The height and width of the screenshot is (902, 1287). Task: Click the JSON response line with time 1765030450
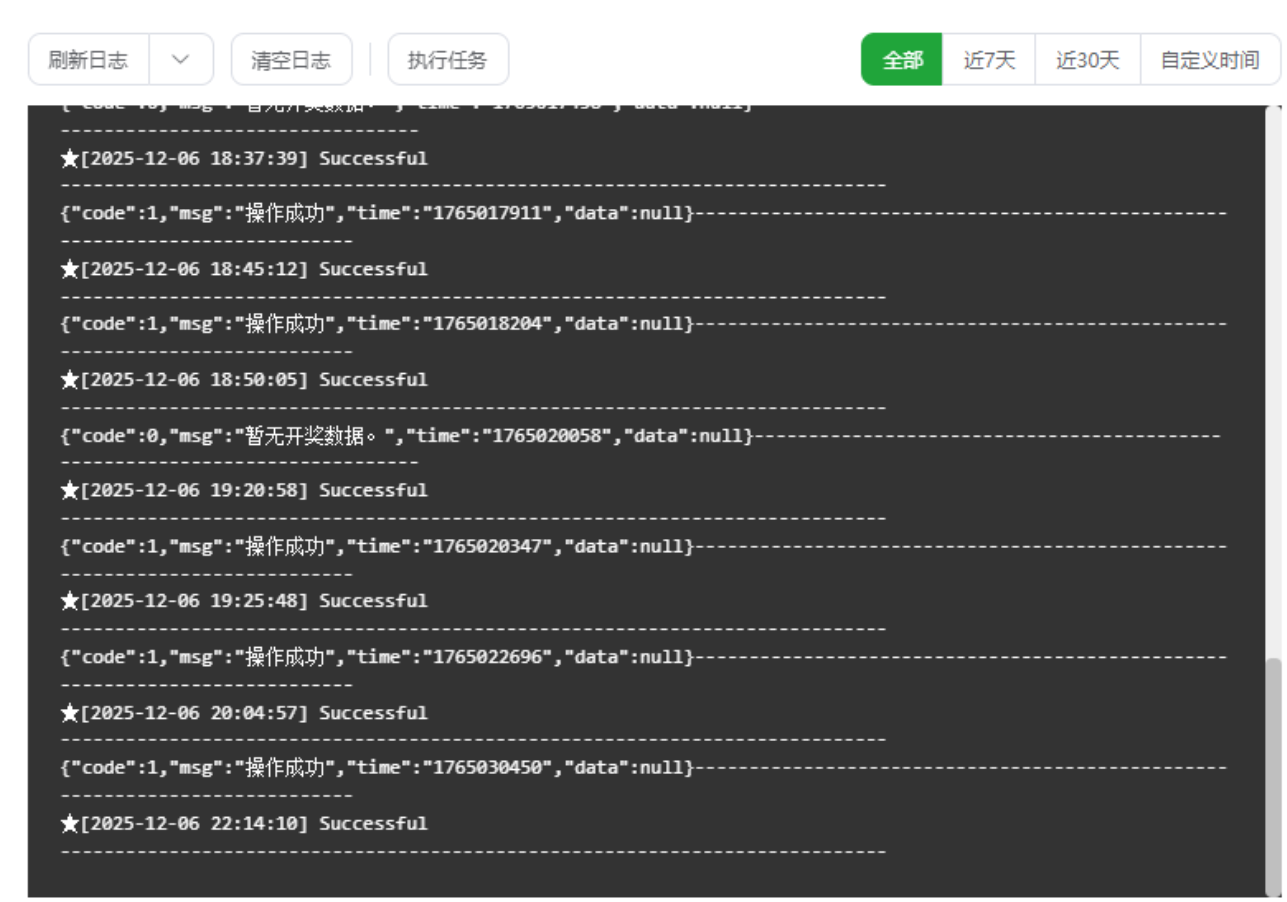pos(376,768)
